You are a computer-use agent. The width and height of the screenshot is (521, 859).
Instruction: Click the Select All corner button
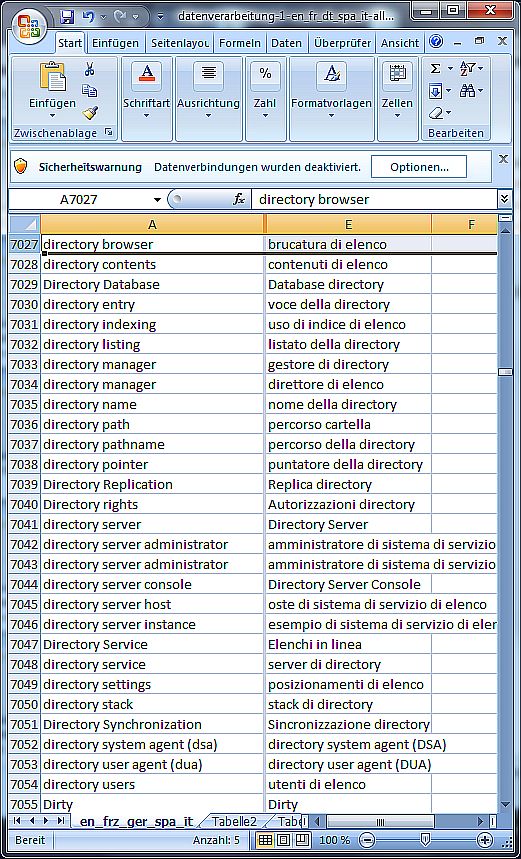[25, 224]
